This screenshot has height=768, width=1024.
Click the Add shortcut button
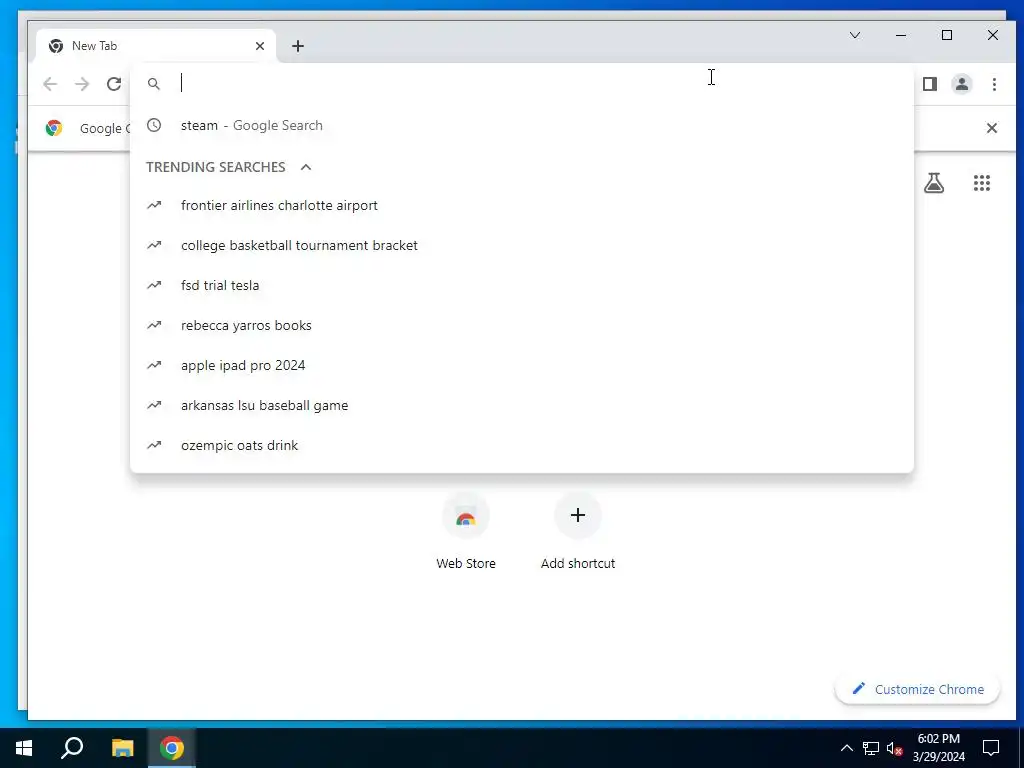tap(578, 532)
